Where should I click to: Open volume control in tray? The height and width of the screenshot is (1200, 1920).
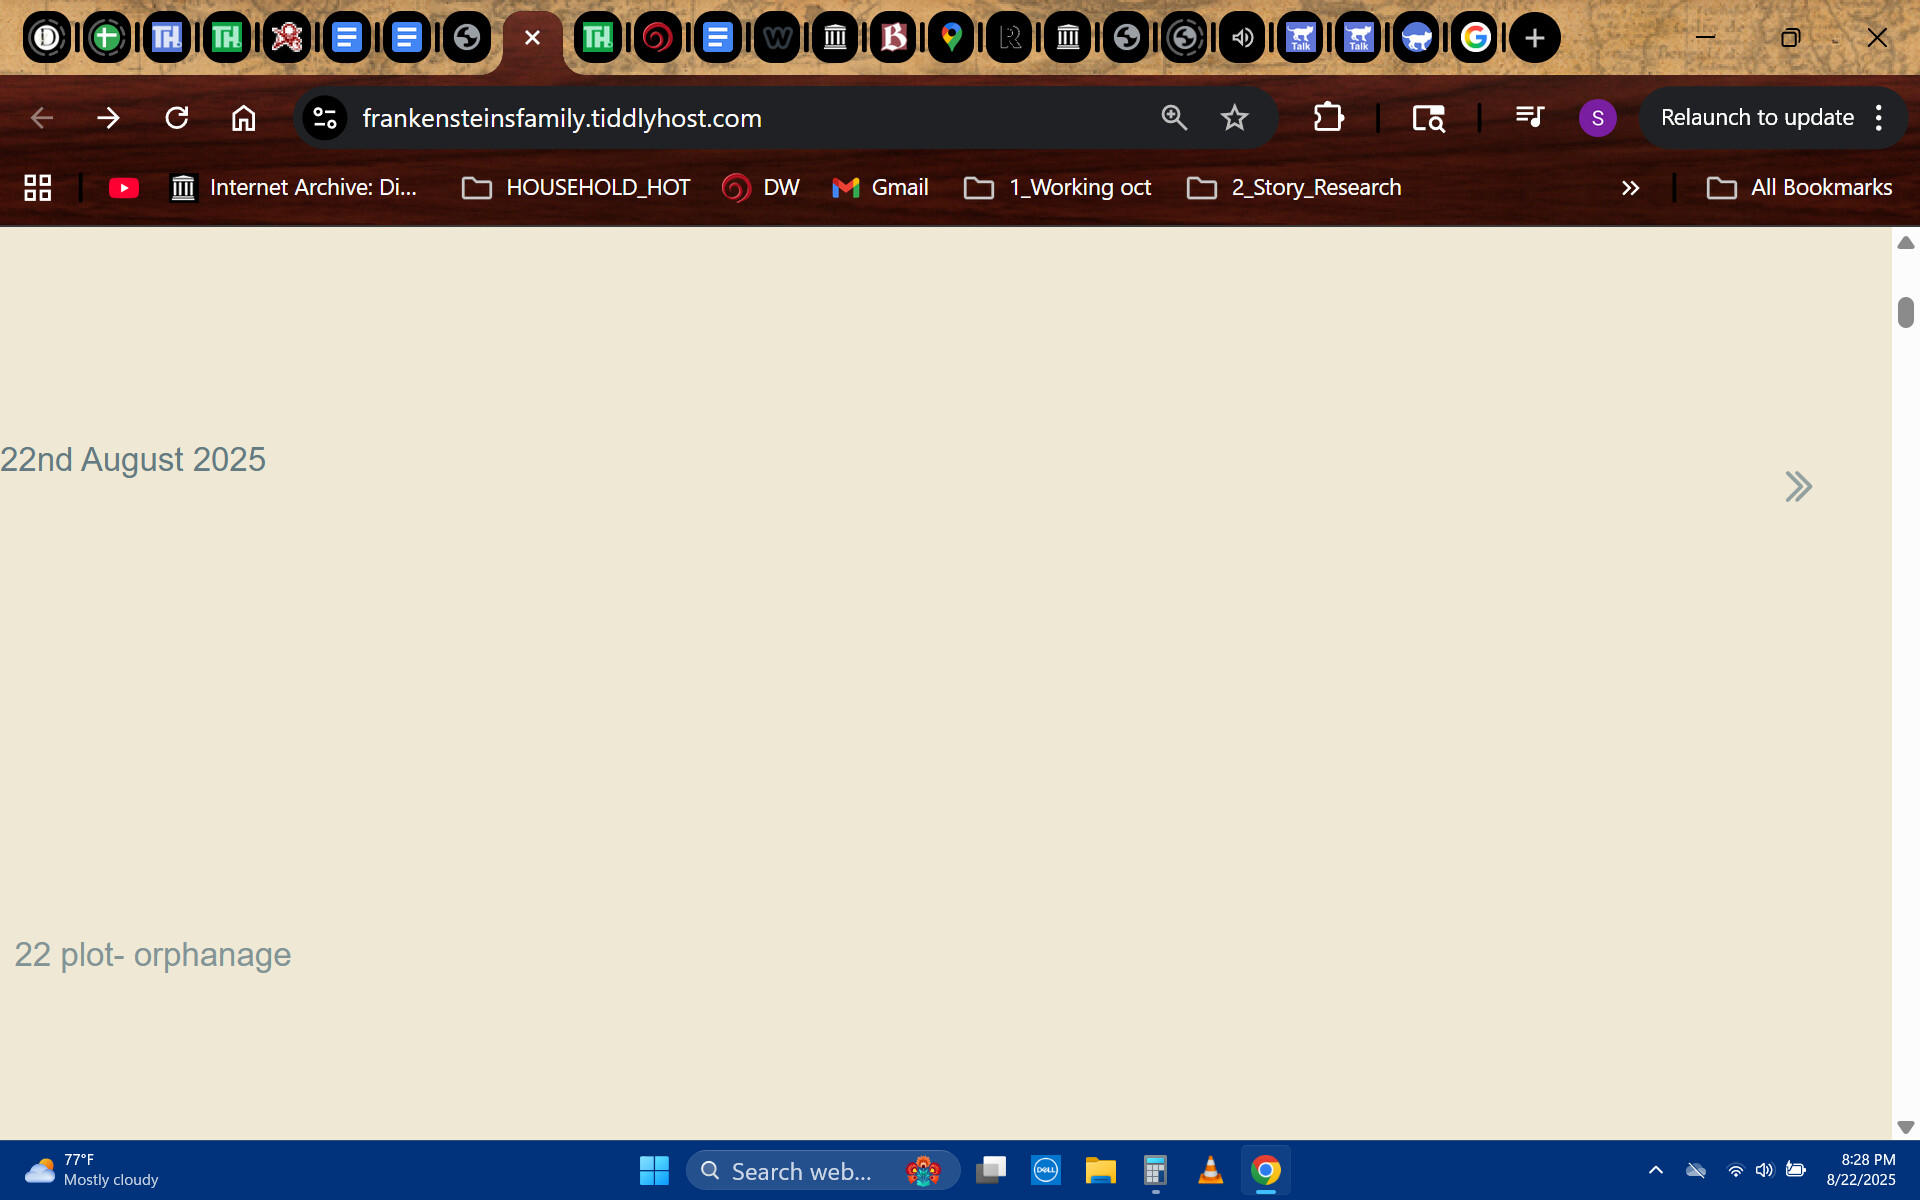1765,1170
